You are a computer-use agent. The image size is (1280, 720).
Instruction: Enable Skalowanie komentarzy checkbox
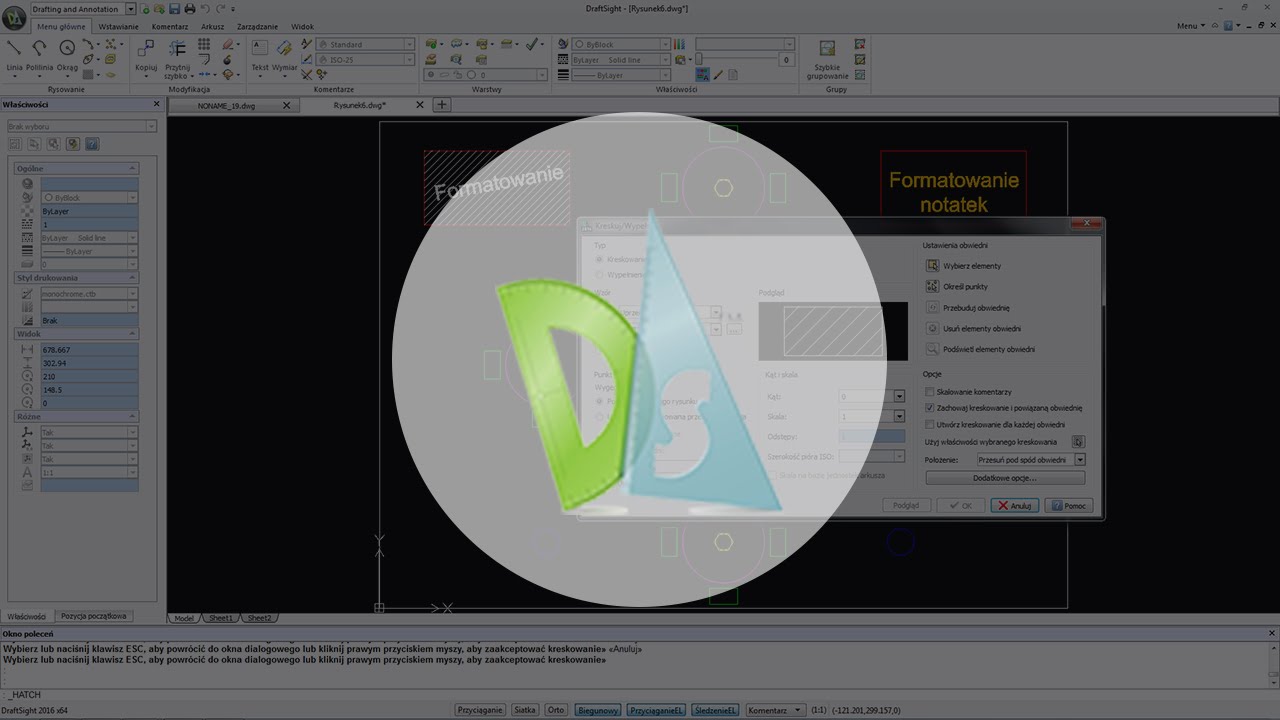pyautogui.click(x=930, y=392)
